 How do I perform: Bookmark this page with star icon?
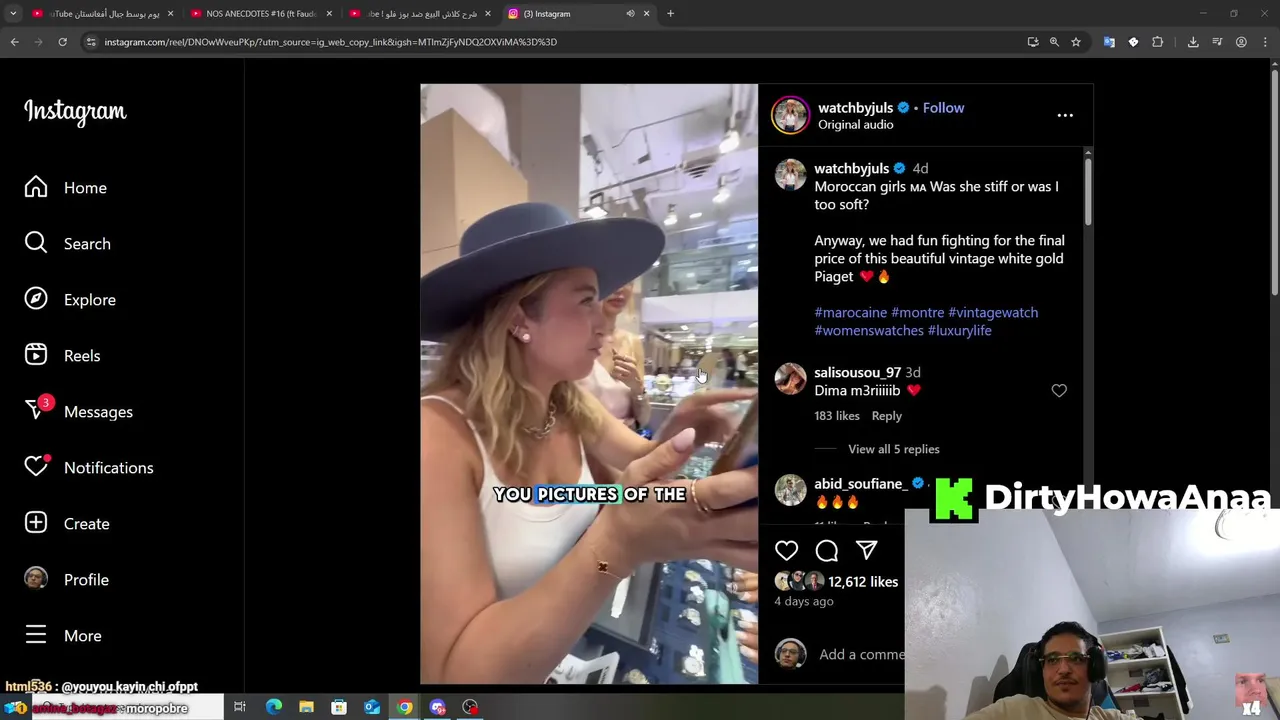click(x=1076, y=42)
